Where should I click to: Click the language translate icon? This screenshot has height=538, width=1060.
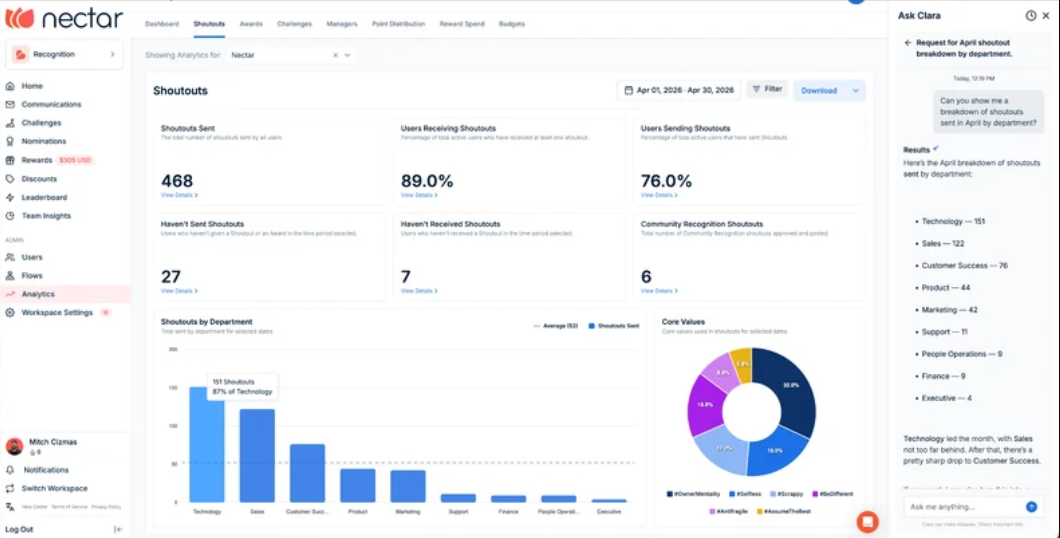point(10,506)
